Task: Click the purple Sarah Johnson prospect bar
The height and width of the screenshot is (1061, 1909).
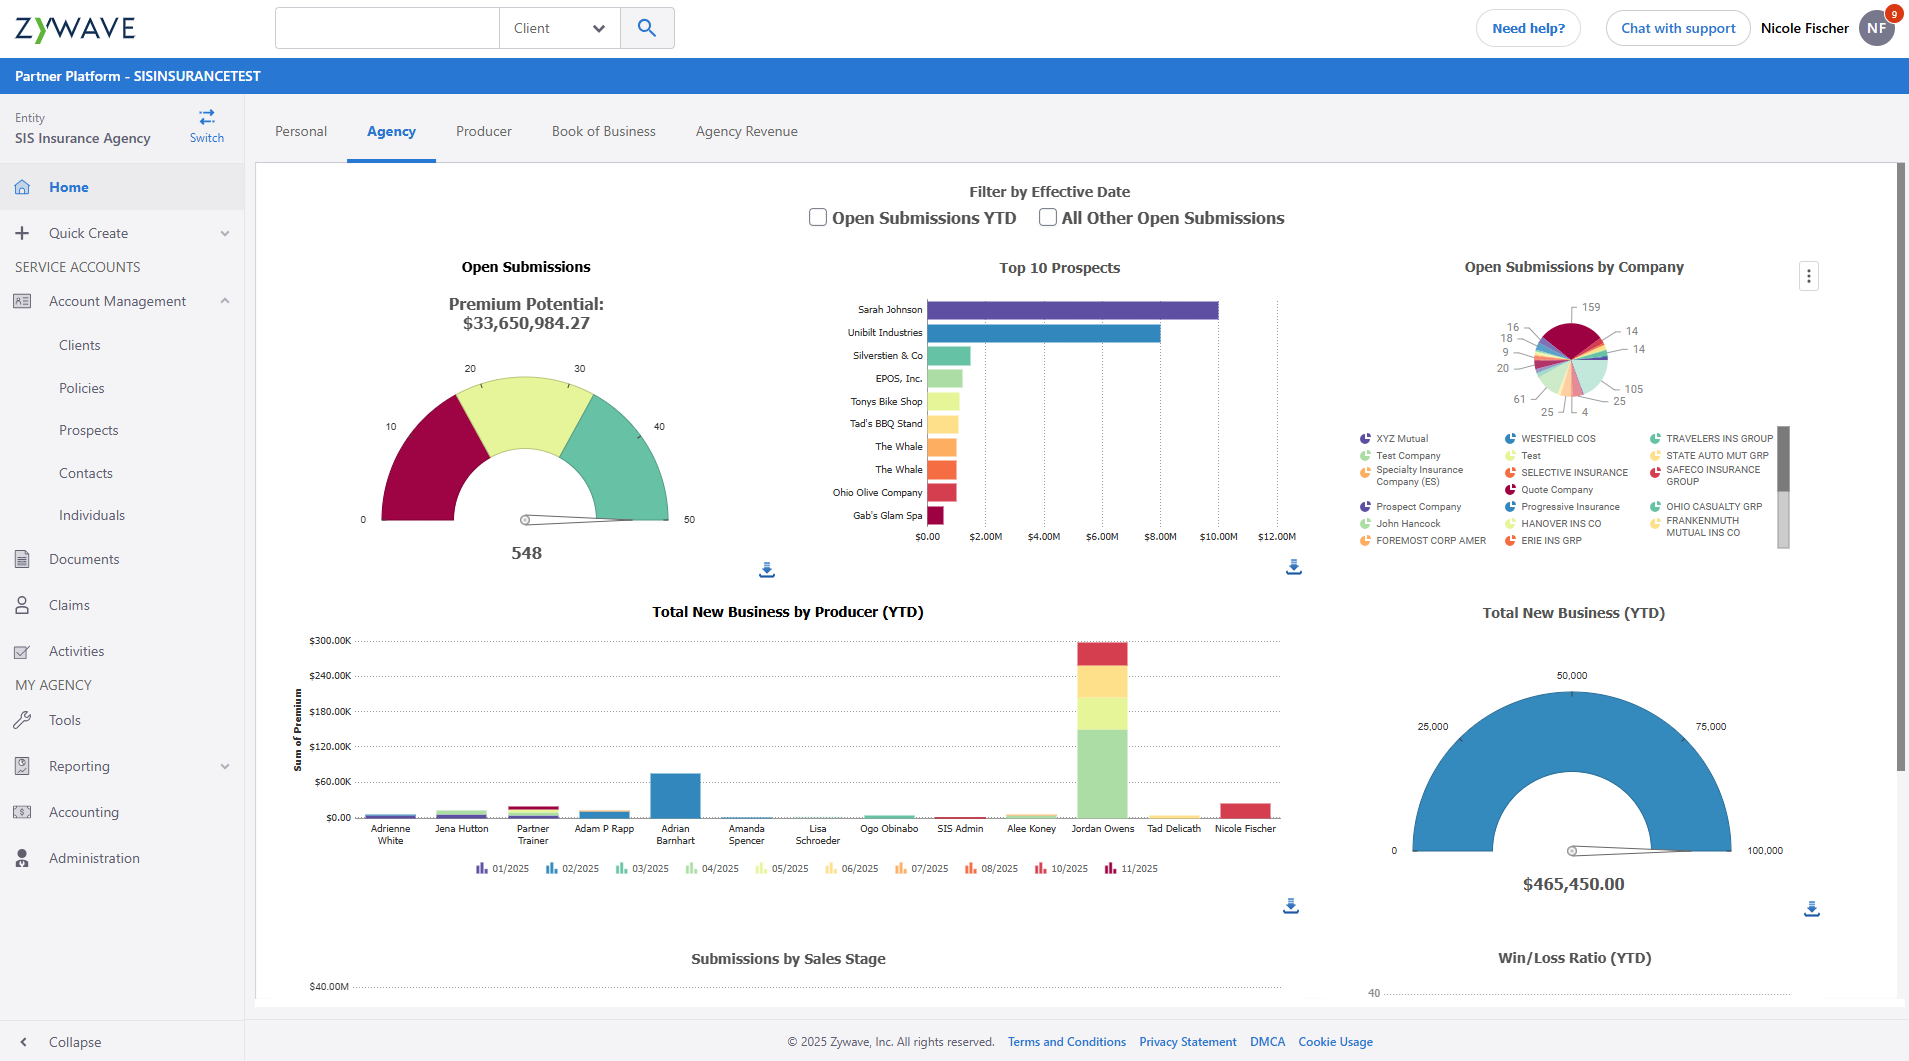Action: click(1073, 310)
